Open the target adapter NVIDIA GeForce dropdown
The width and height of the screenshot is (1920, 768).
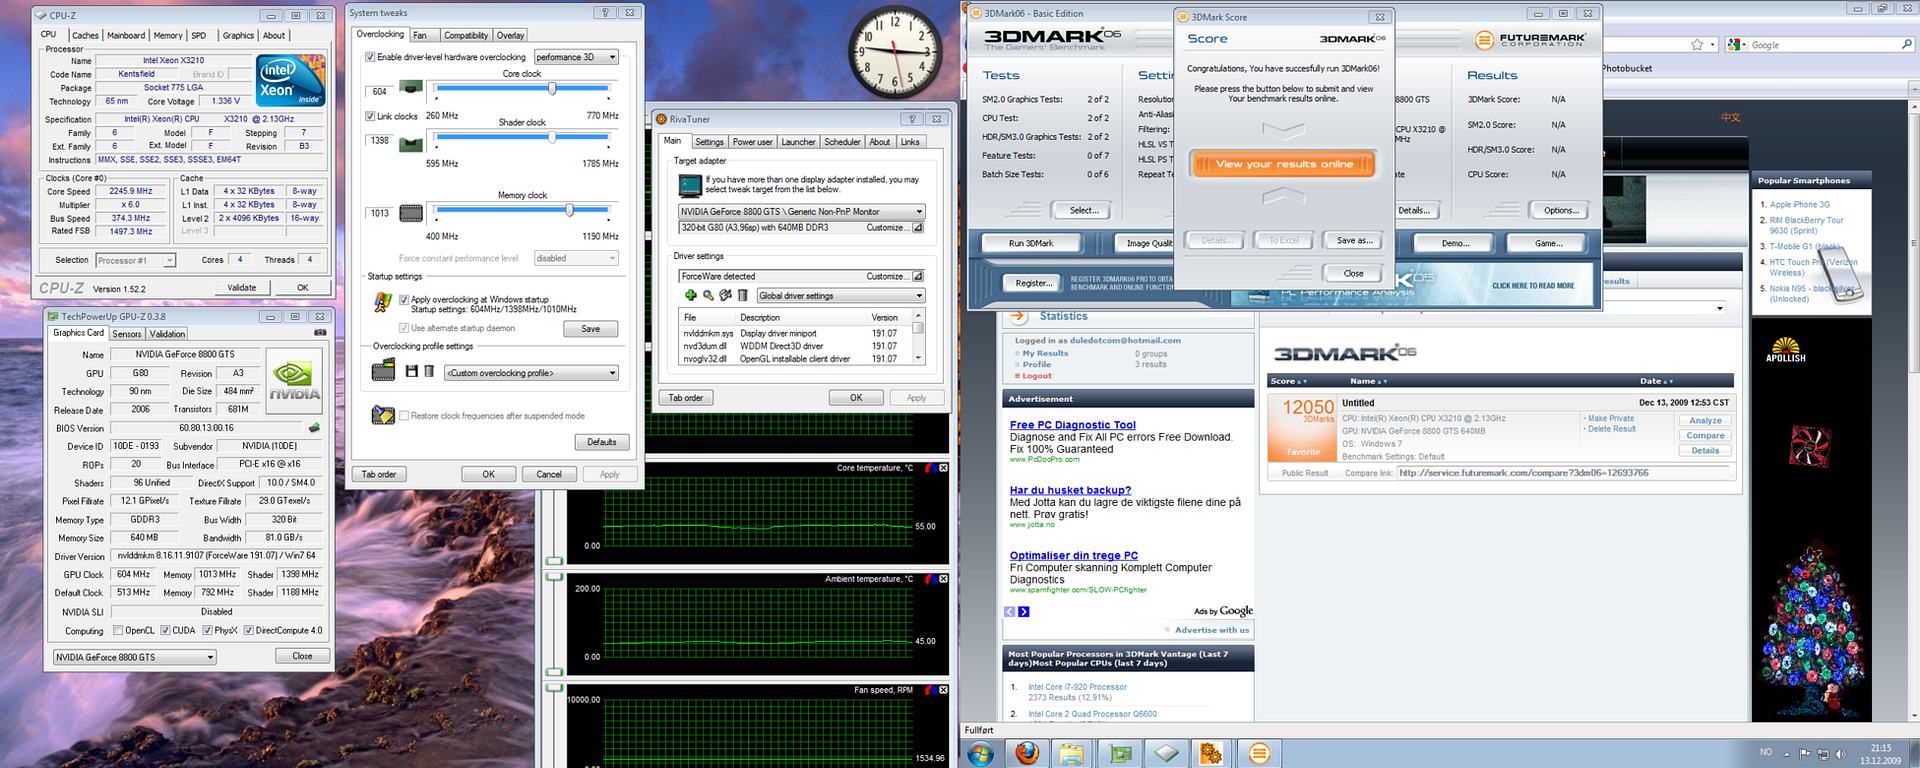point(801,212)
